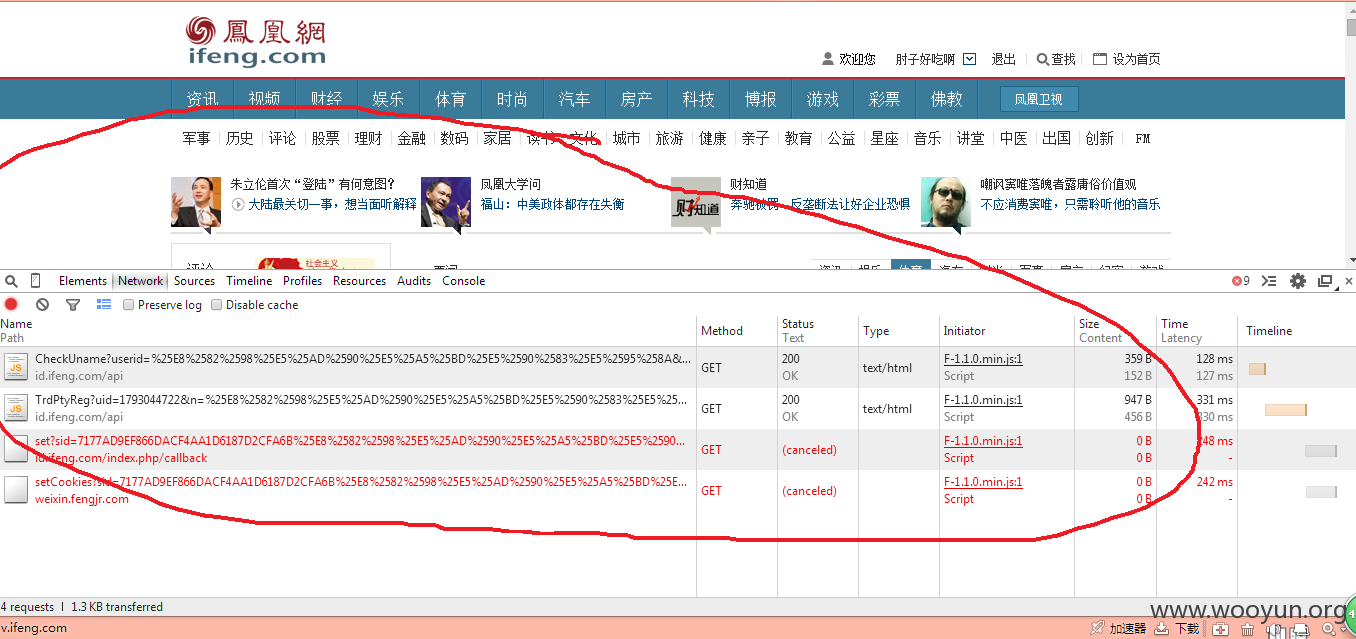Viewport: 1356px width, 639px height.
Task: Open the 科技 navigation item
Action: (698, 99)
